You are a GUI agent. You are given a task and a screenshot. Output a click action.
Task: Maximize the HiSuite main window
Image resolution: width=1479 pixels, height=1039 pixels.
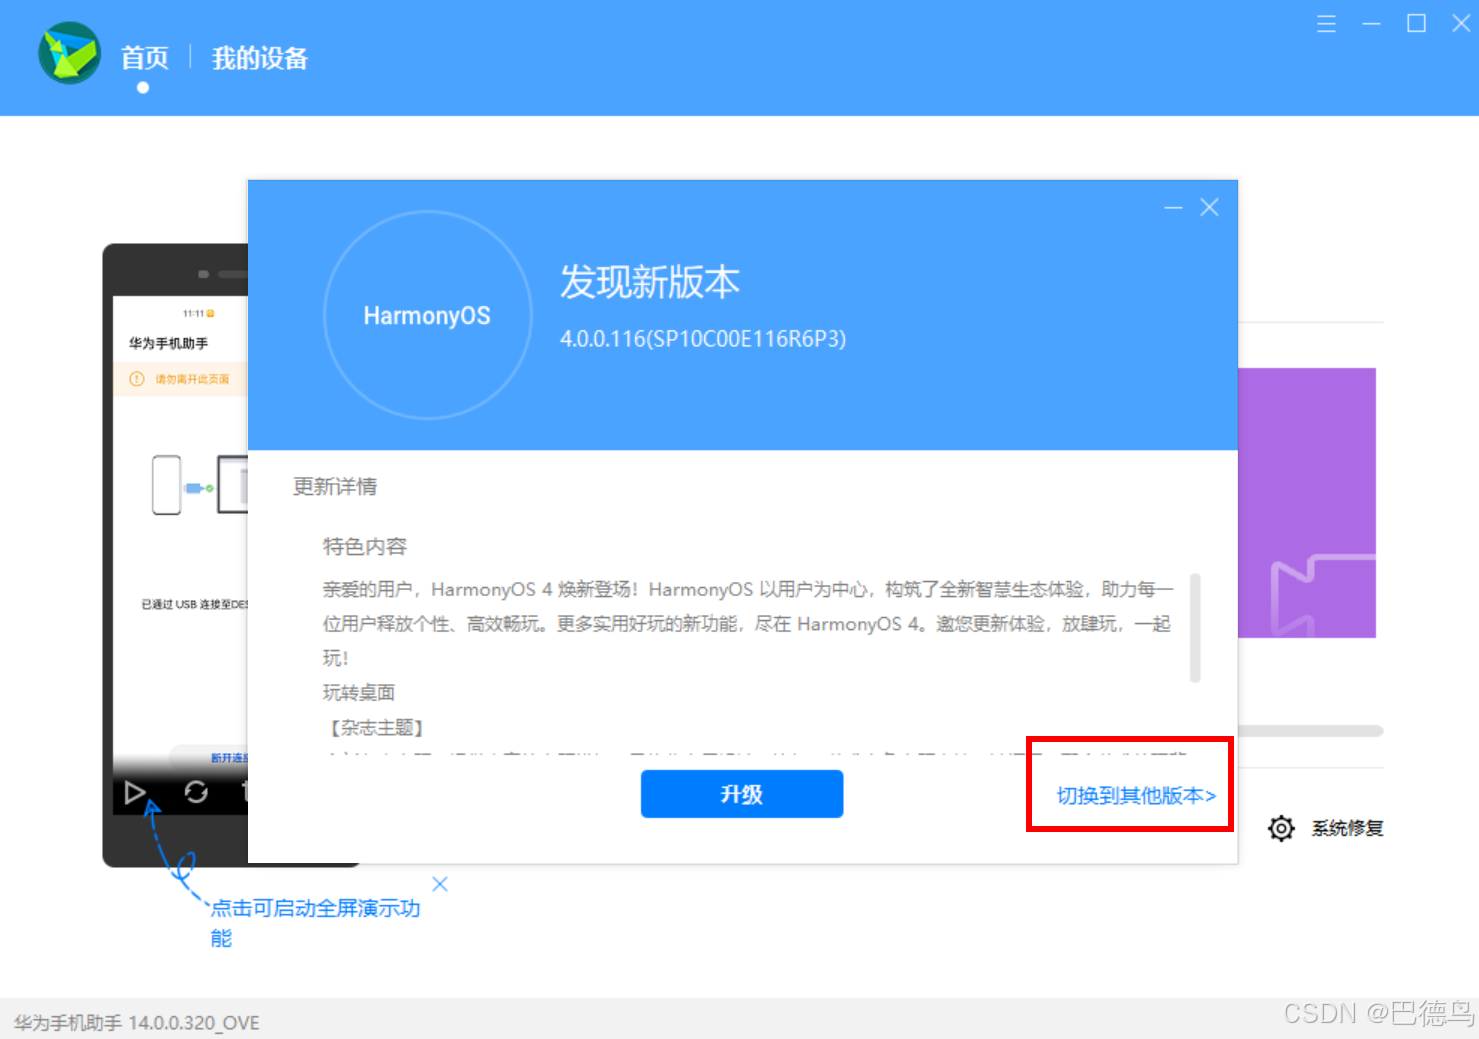point(1416,23)
